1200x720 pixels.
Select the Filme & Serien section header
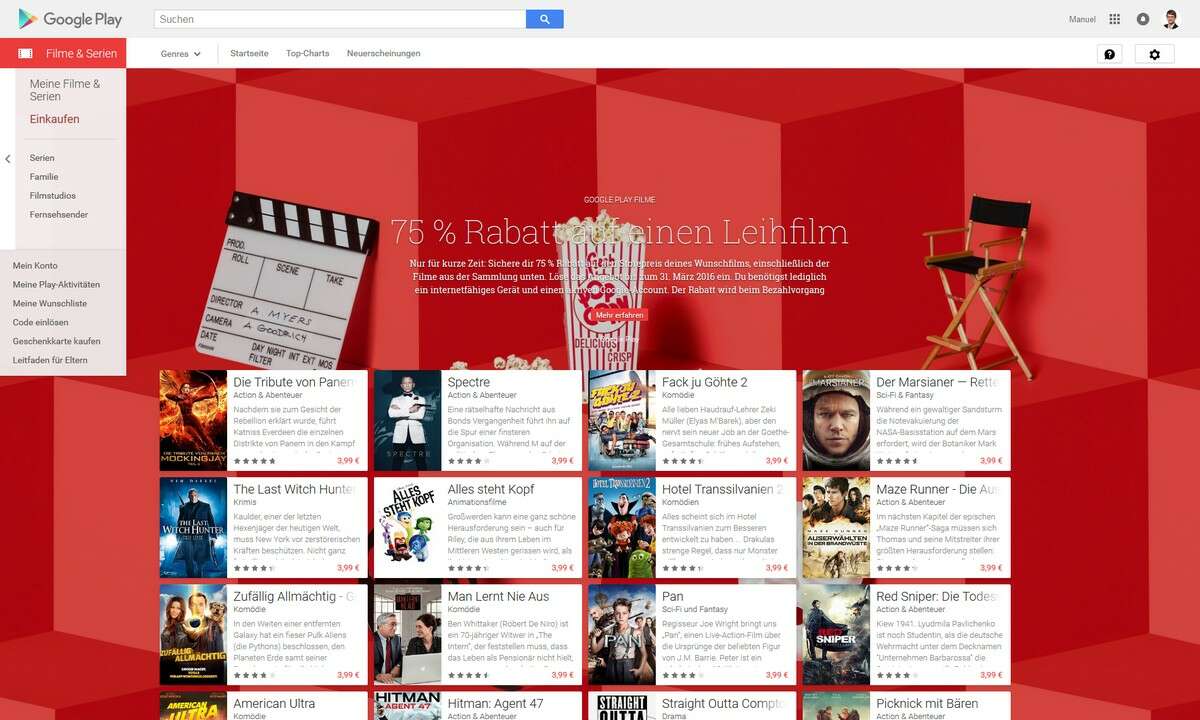(63, 54)
